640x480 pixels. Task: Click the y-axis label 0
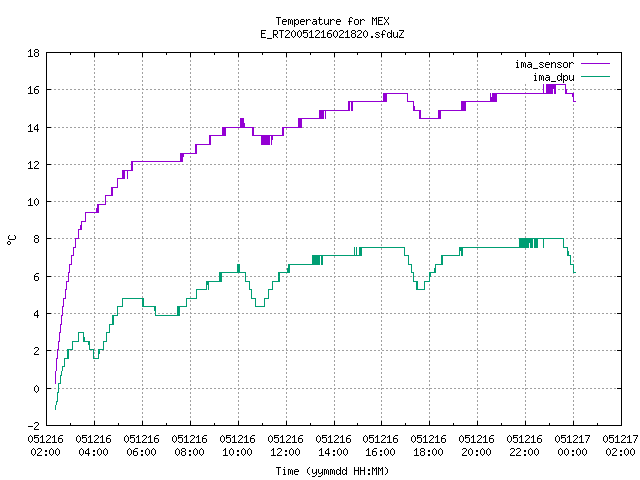[x=36, y=389]
